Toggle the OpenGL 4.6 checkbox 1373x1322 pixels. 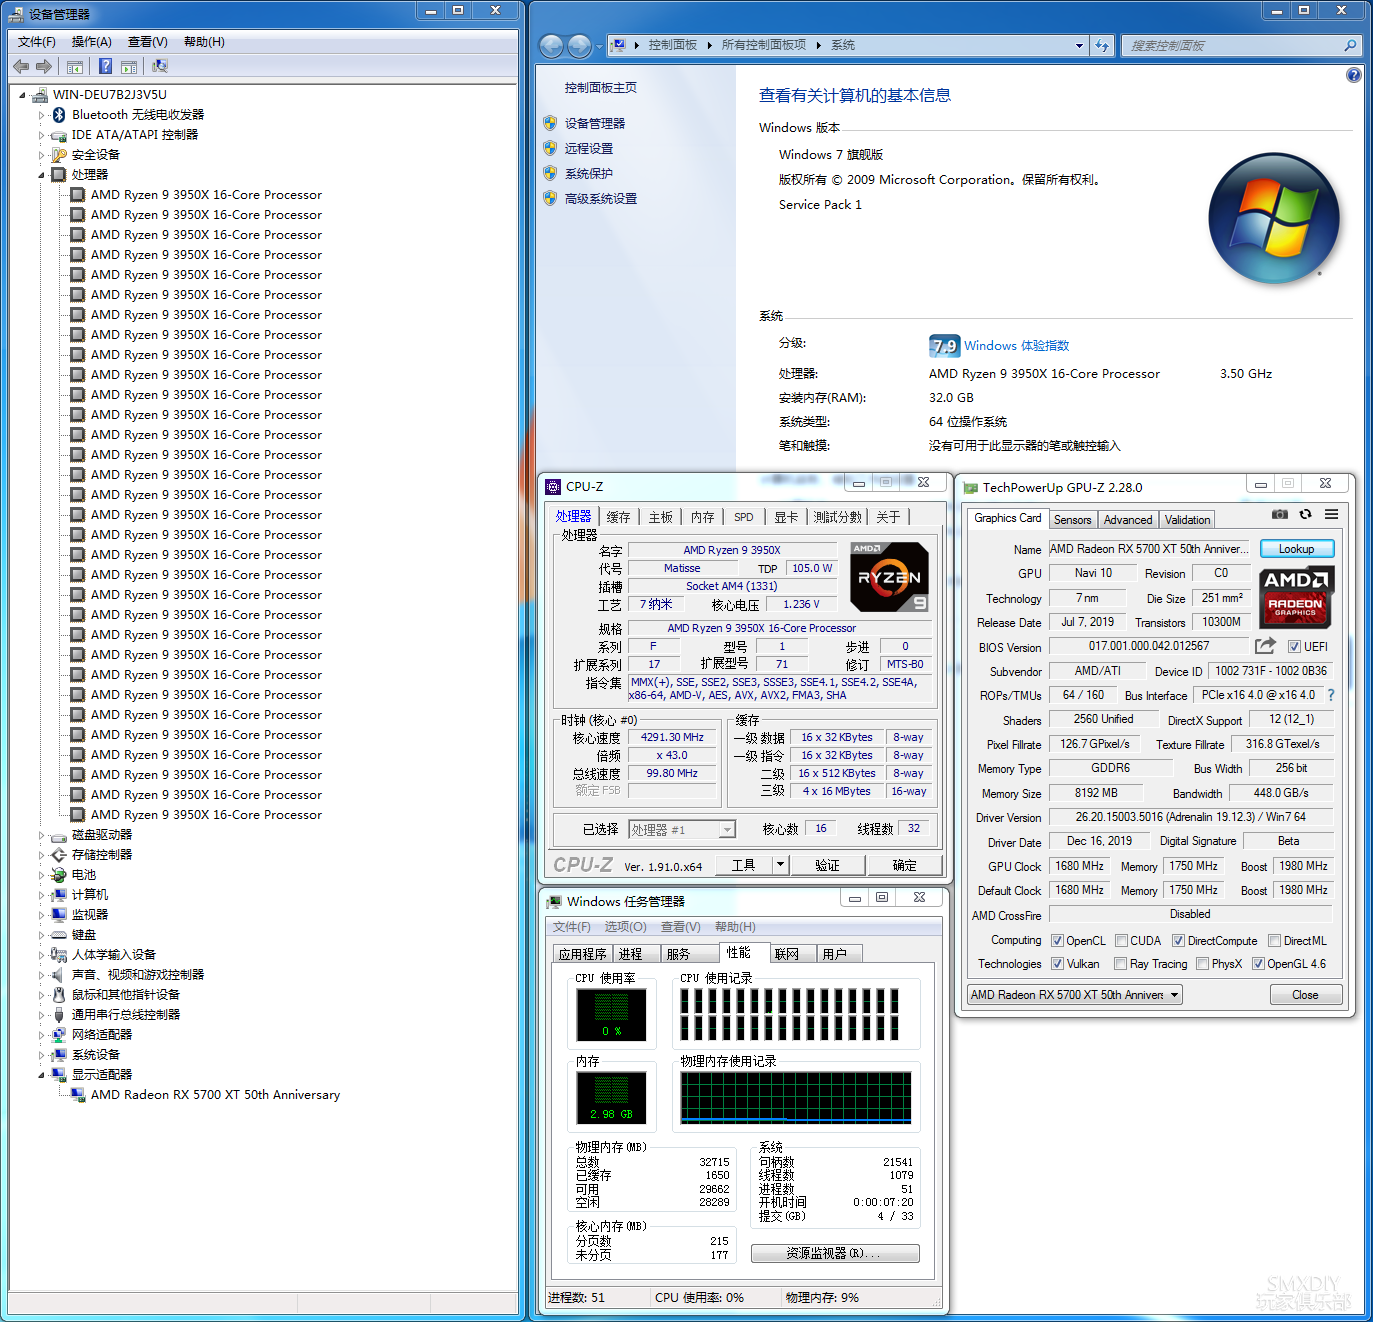coord(1258,964)
